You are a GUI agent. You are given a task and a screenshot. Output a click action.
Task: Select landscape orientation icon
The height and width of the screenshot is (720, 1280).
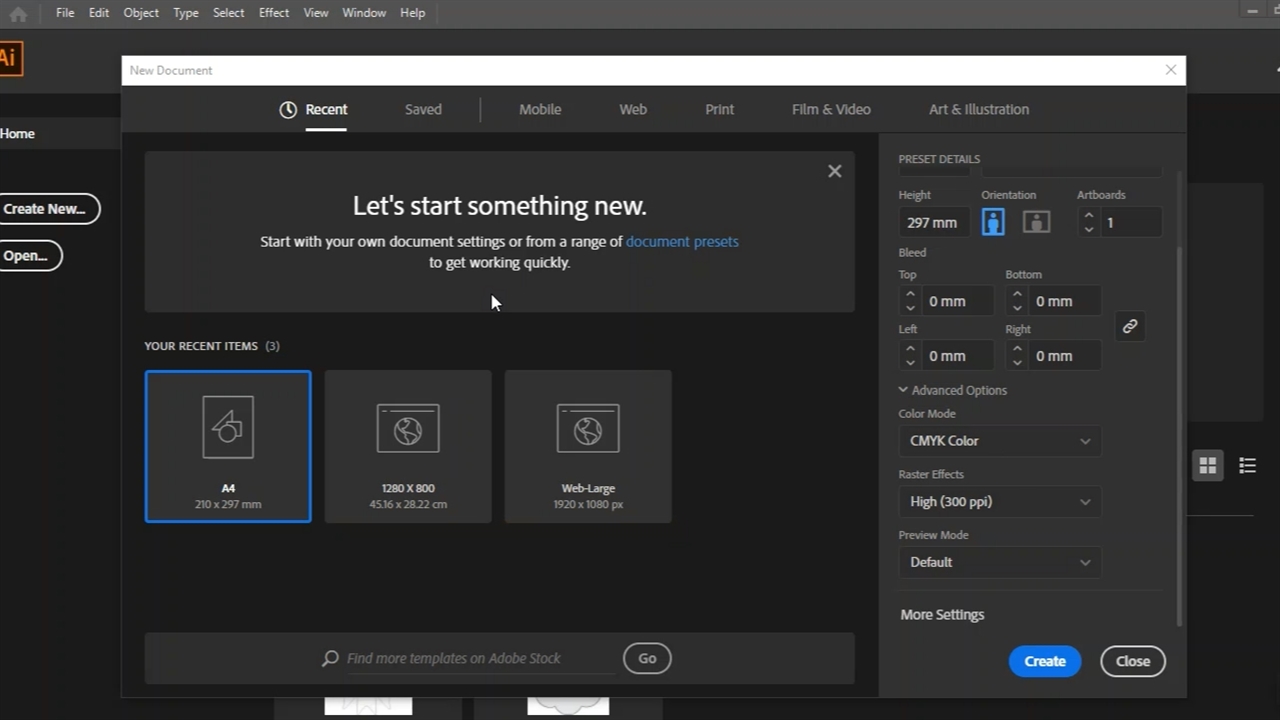[x=1036, y=222]
